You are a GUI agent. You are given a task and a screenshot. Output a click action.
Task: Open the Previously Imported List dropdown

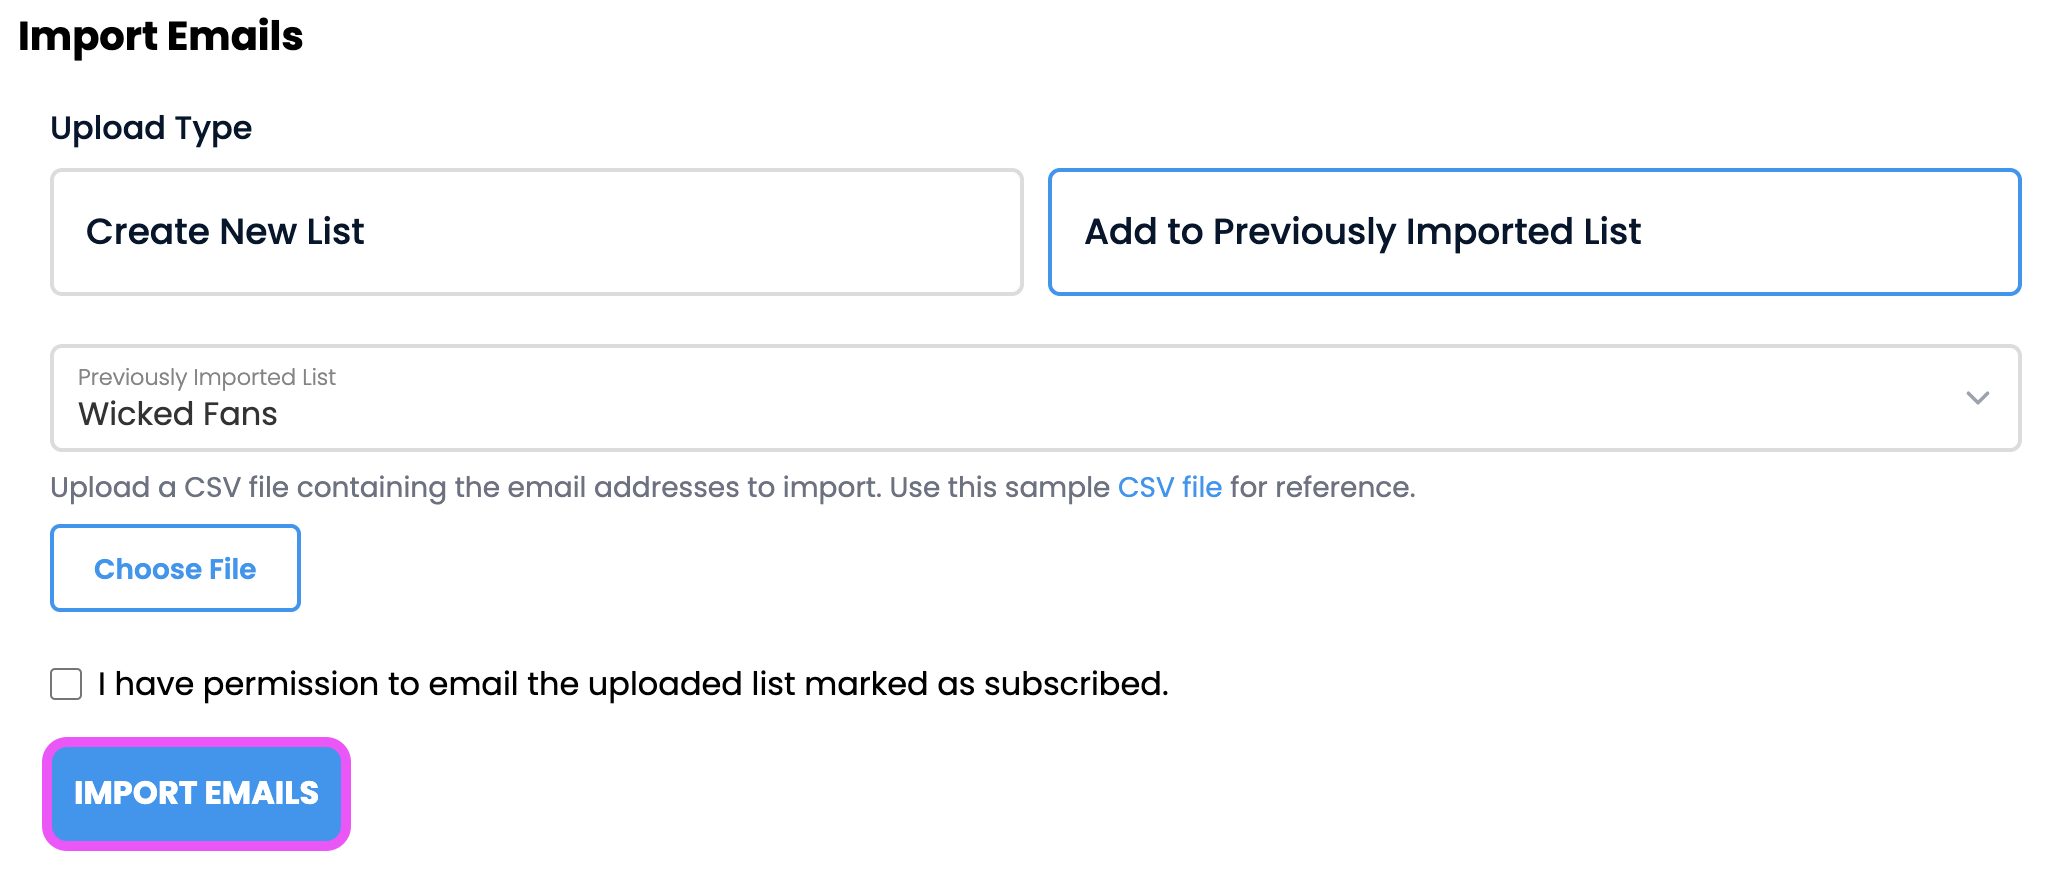click(x=1034, y=398)
